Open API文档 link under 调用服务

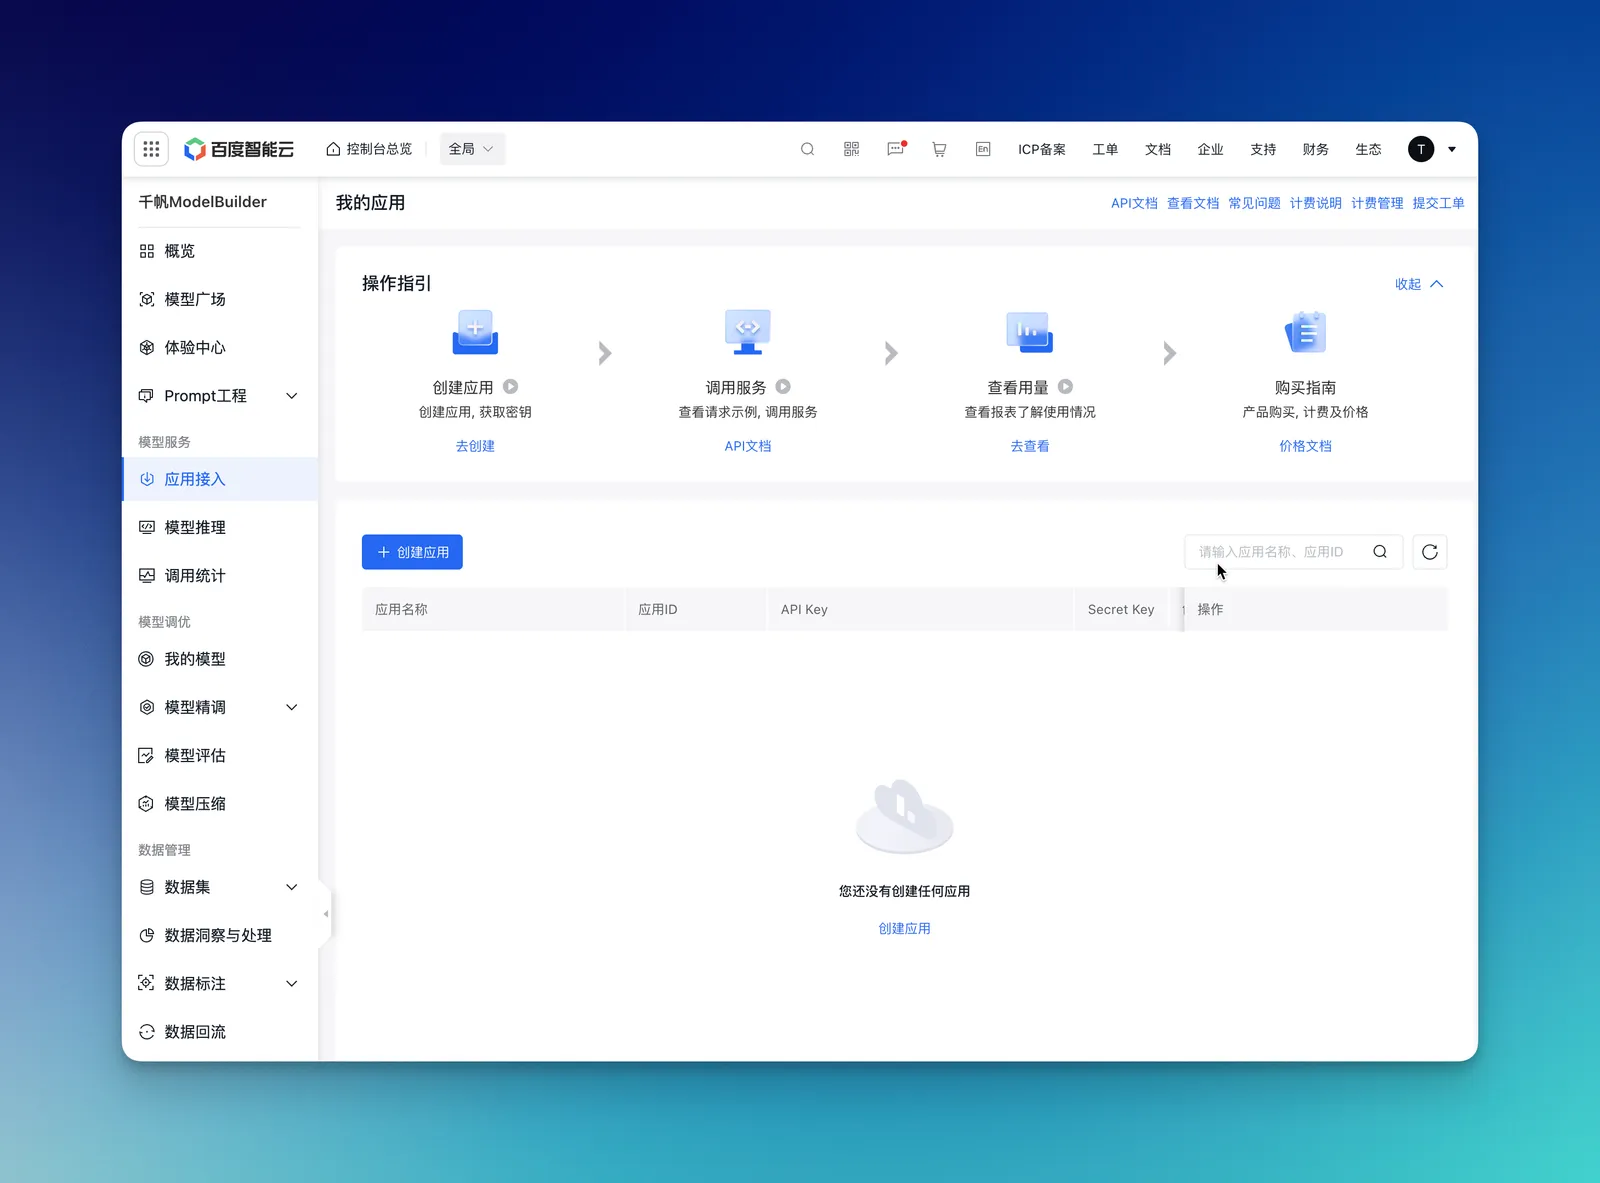pyautogui.click(x=748, y=446)
